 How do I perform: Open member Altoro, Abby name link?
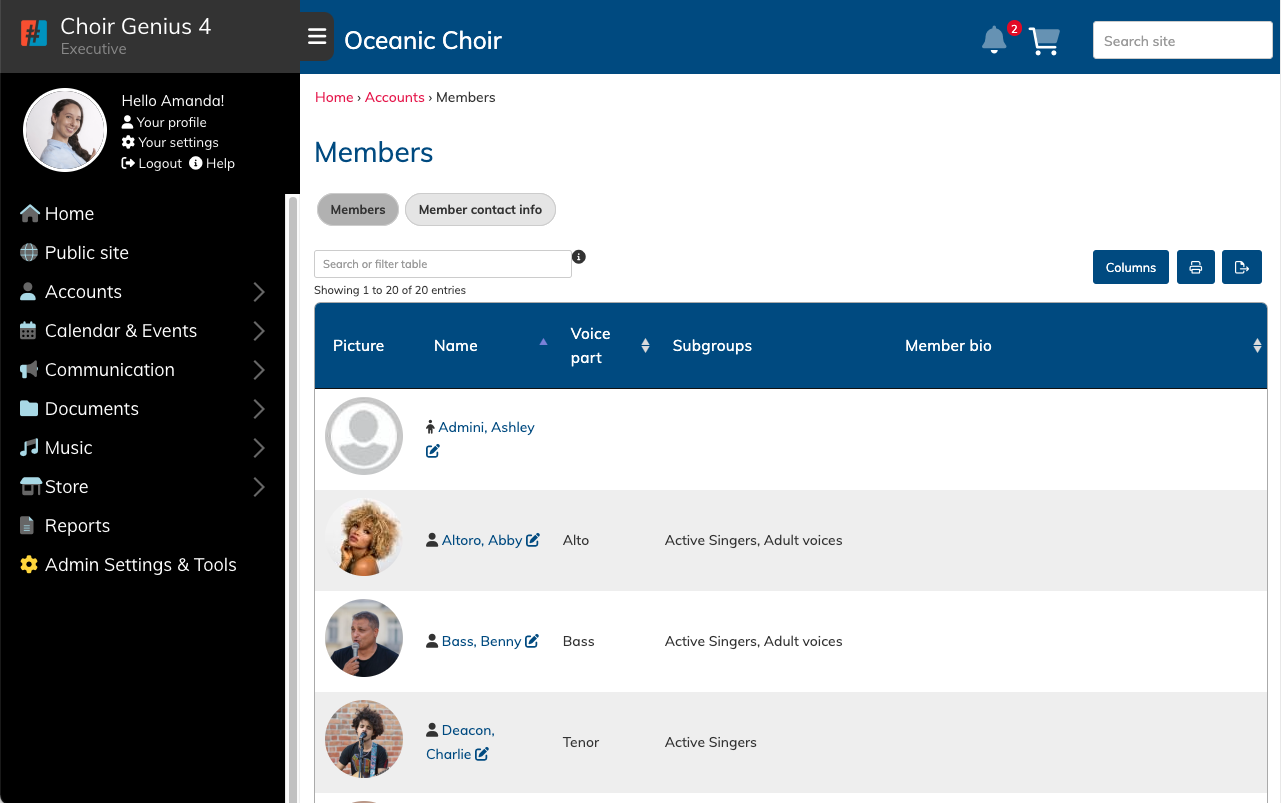point(482,540)
